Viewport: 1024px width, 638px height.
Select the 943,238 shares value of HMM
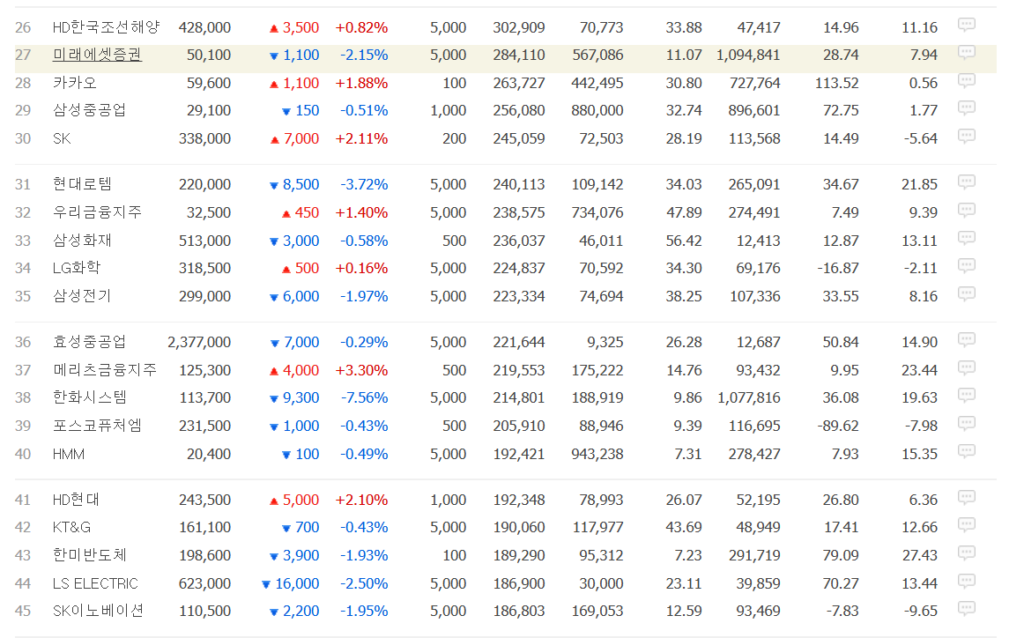click(x=597, y=454)
